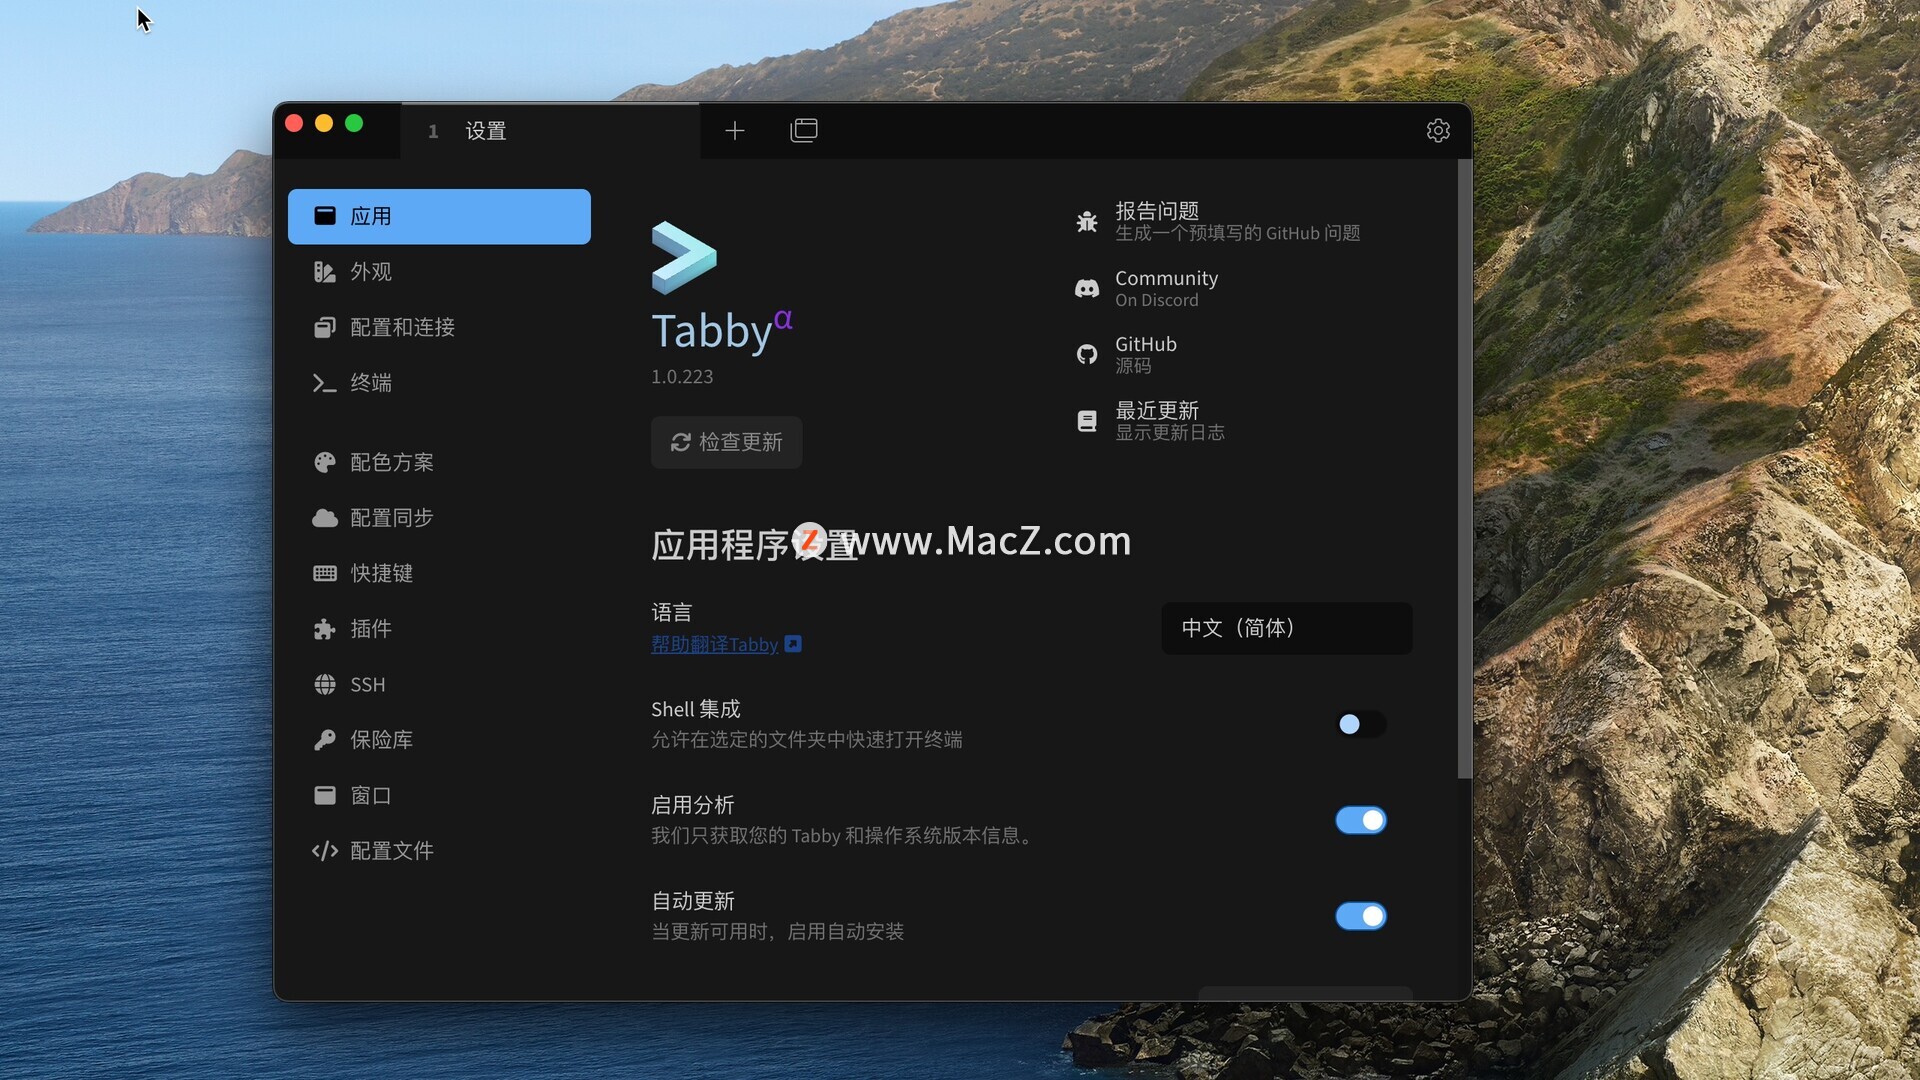Select the 设置 tab in tab bar

pos(550,131)
